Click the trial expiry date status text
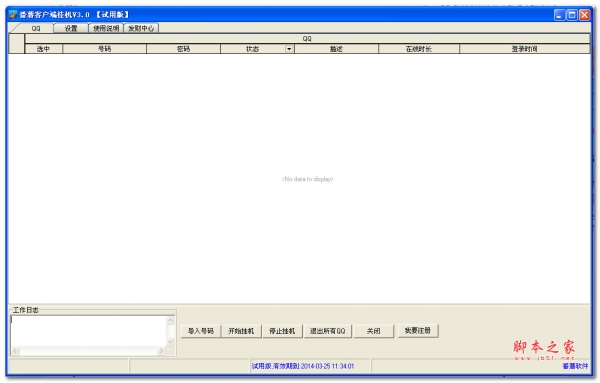 click(303, 366)
